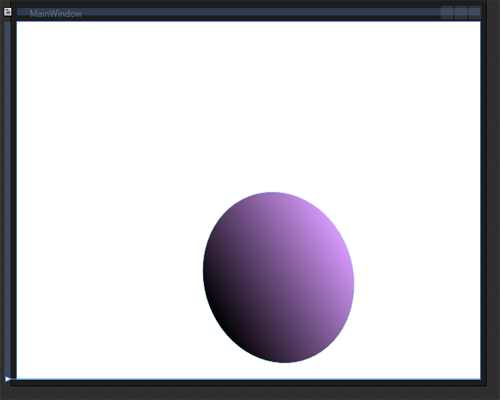Screen dimensions: 500x400
Task: Click the minimize button of MainWindow
Action: tap(447, 13)
